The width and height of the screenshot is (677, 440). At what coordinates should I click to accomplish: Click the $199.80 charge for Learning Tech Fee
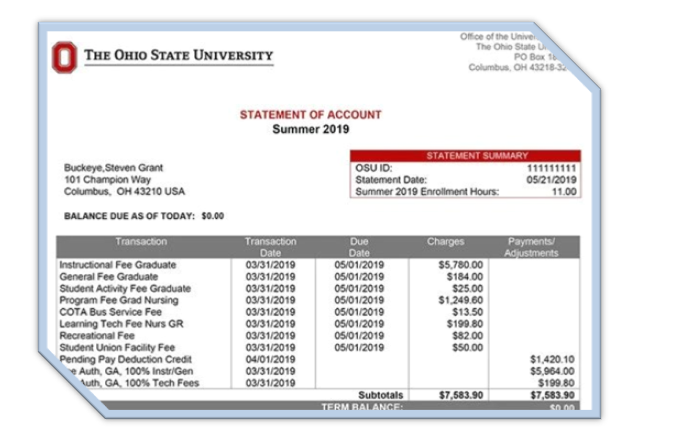(465, 324)
